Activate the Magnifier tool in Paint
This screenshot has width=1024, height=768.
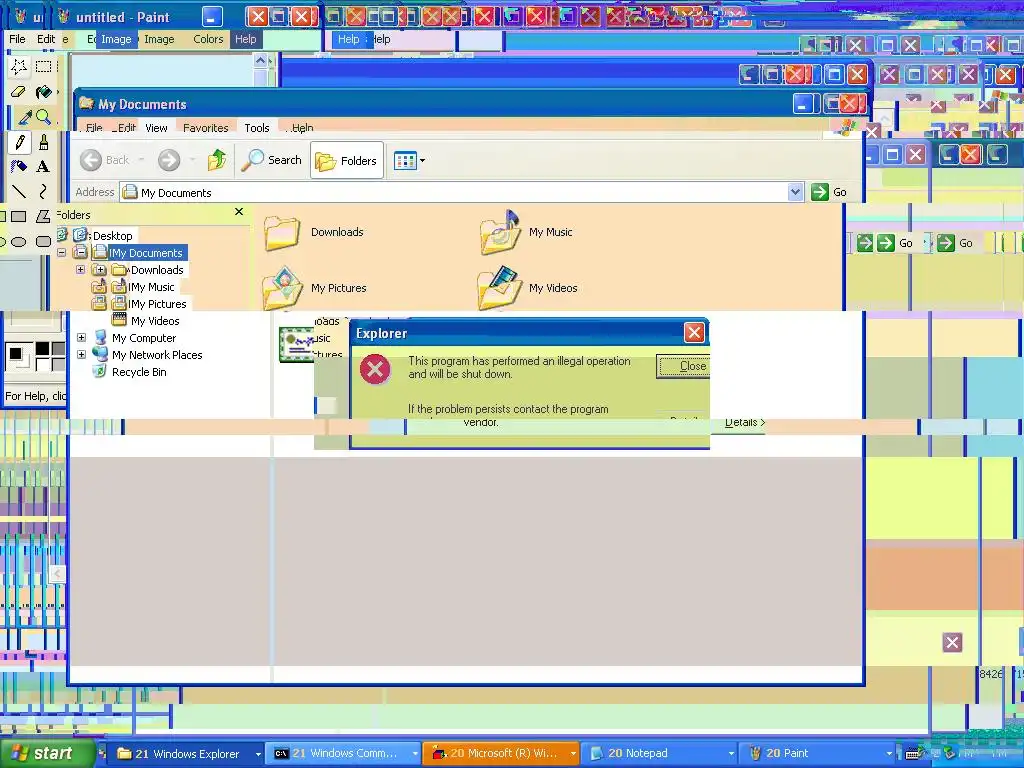click(x=44, y=118)
